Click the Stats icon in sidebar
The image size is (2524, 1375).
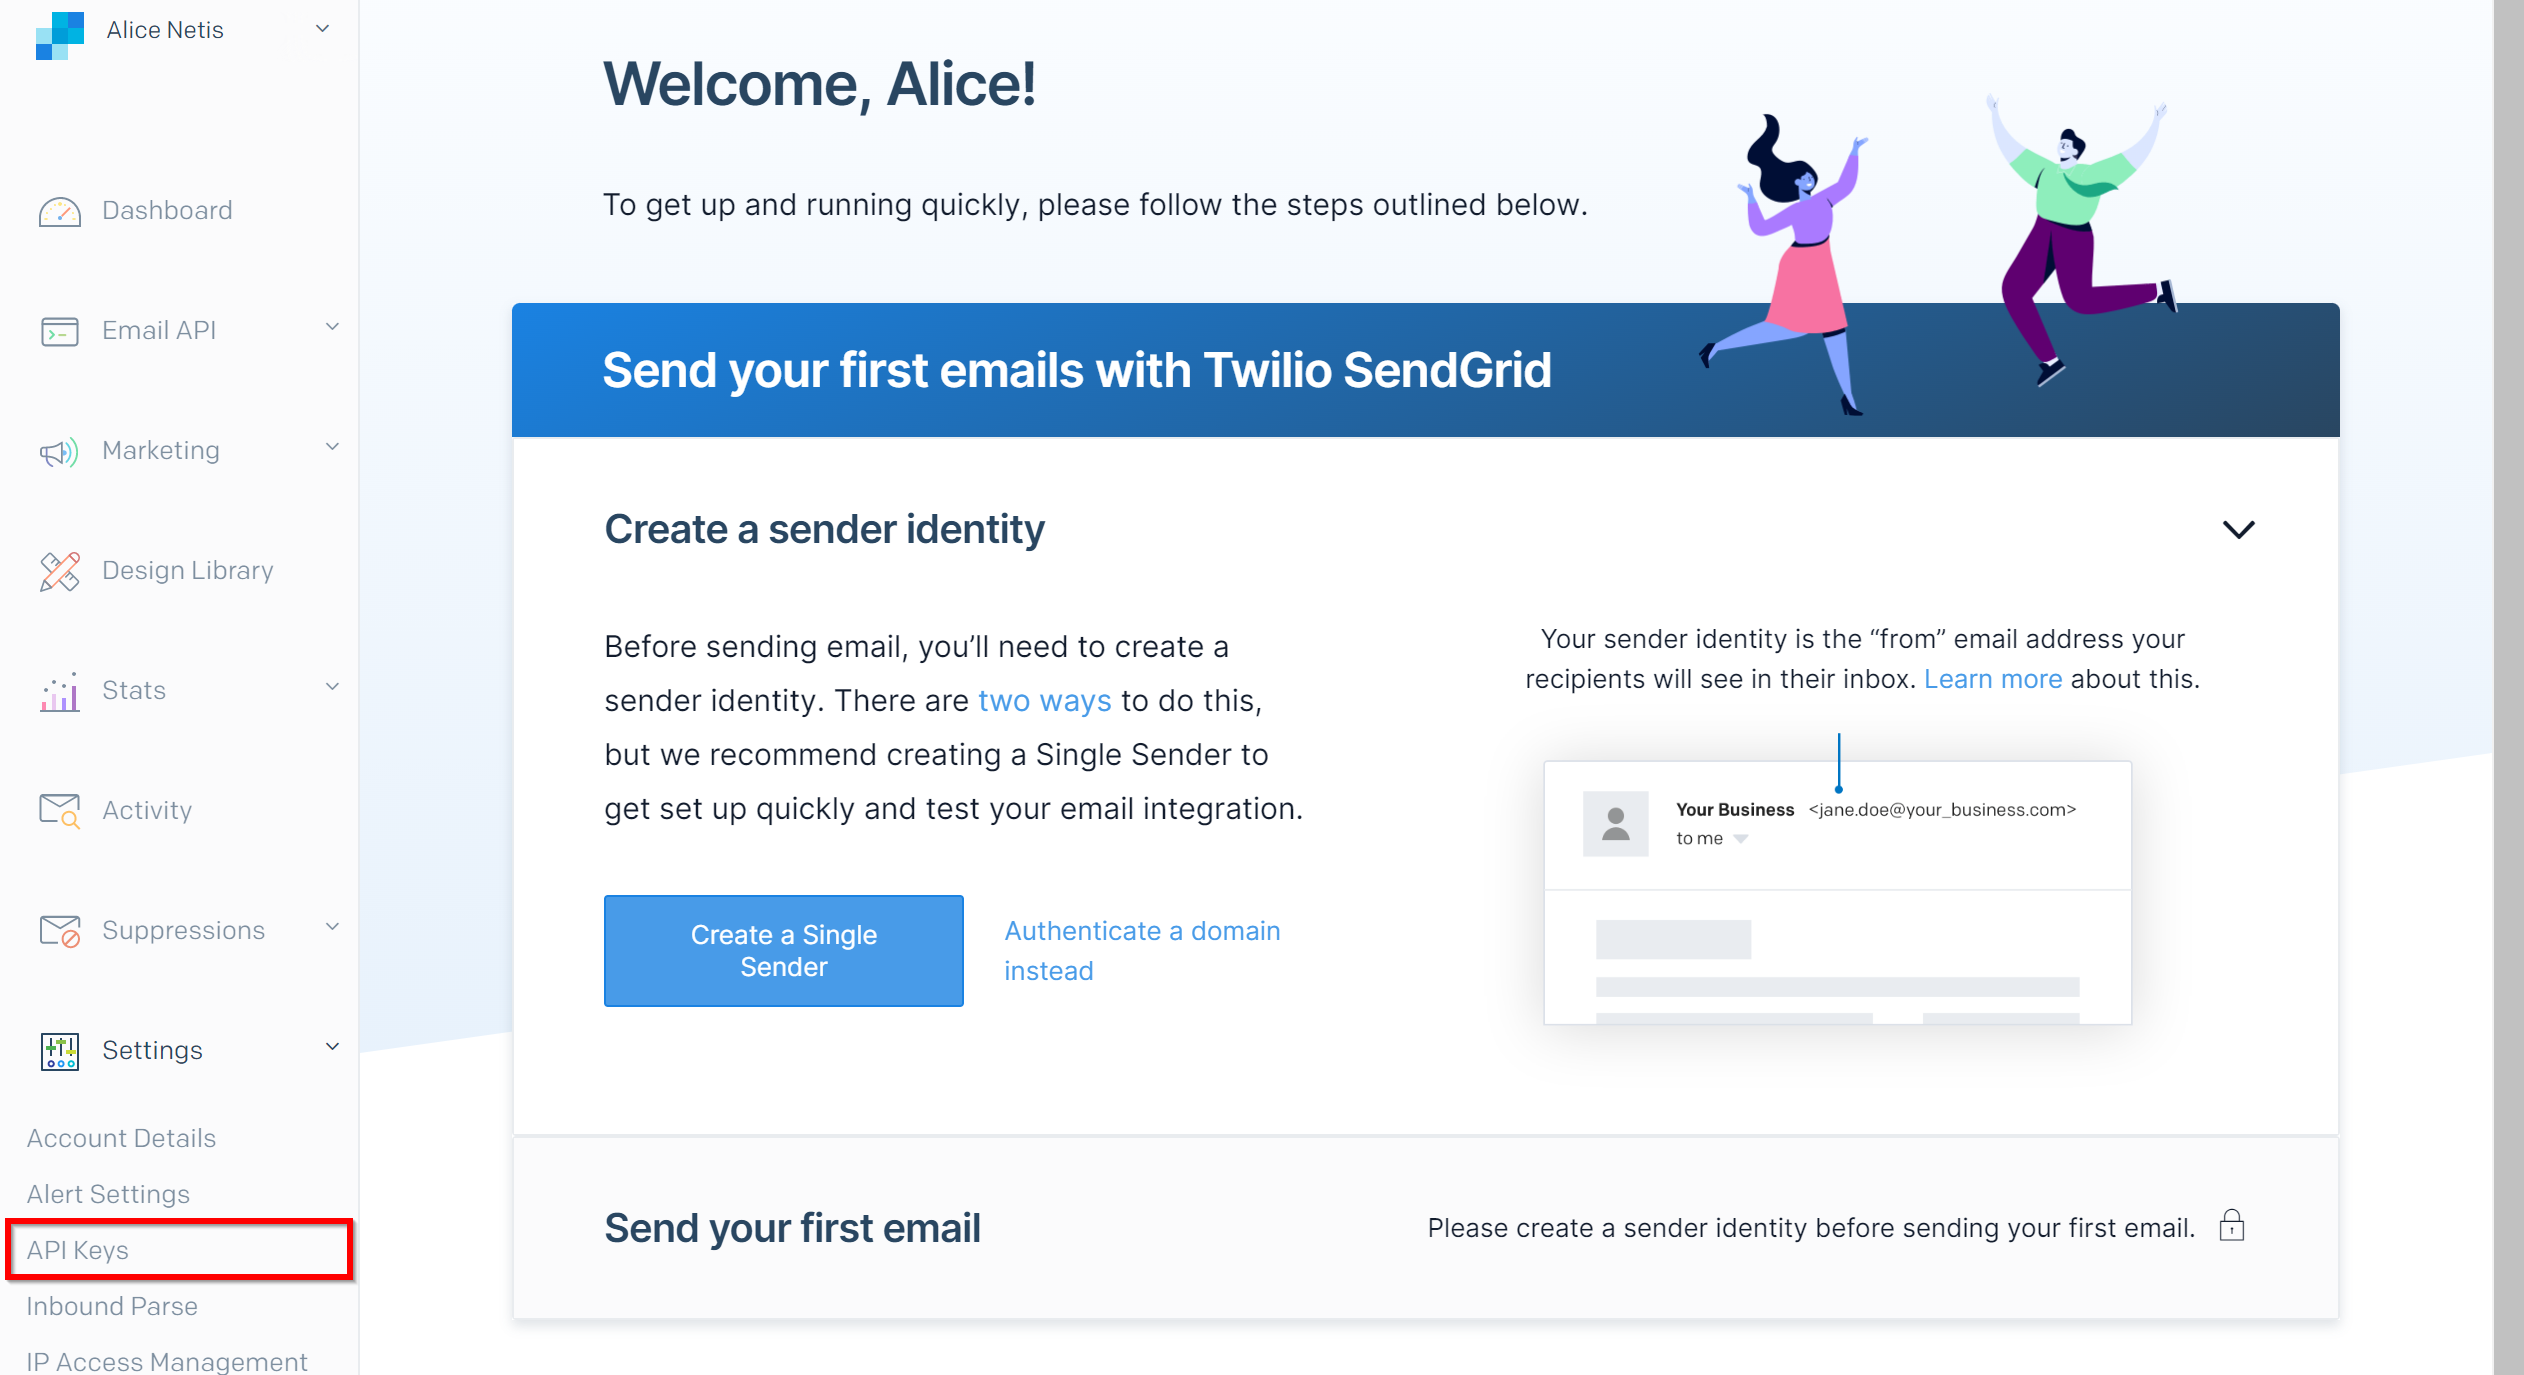tap(59, 689)
